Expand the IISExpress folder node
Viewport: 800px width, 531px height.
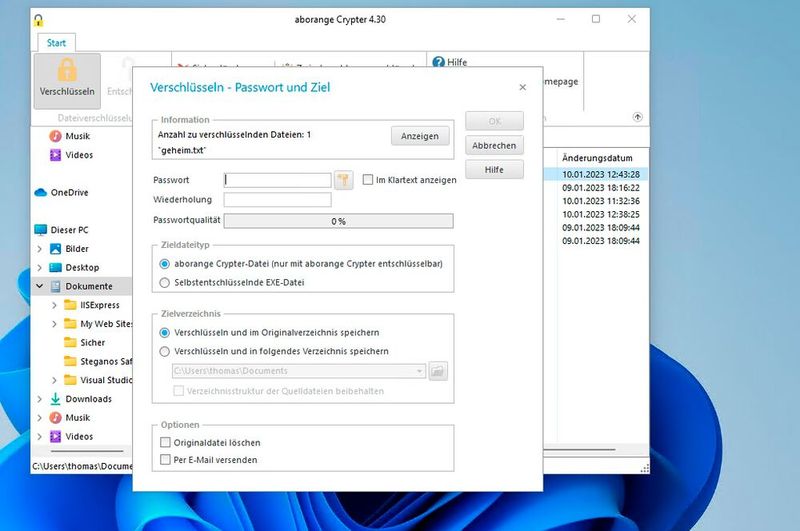tap(54, 305)
